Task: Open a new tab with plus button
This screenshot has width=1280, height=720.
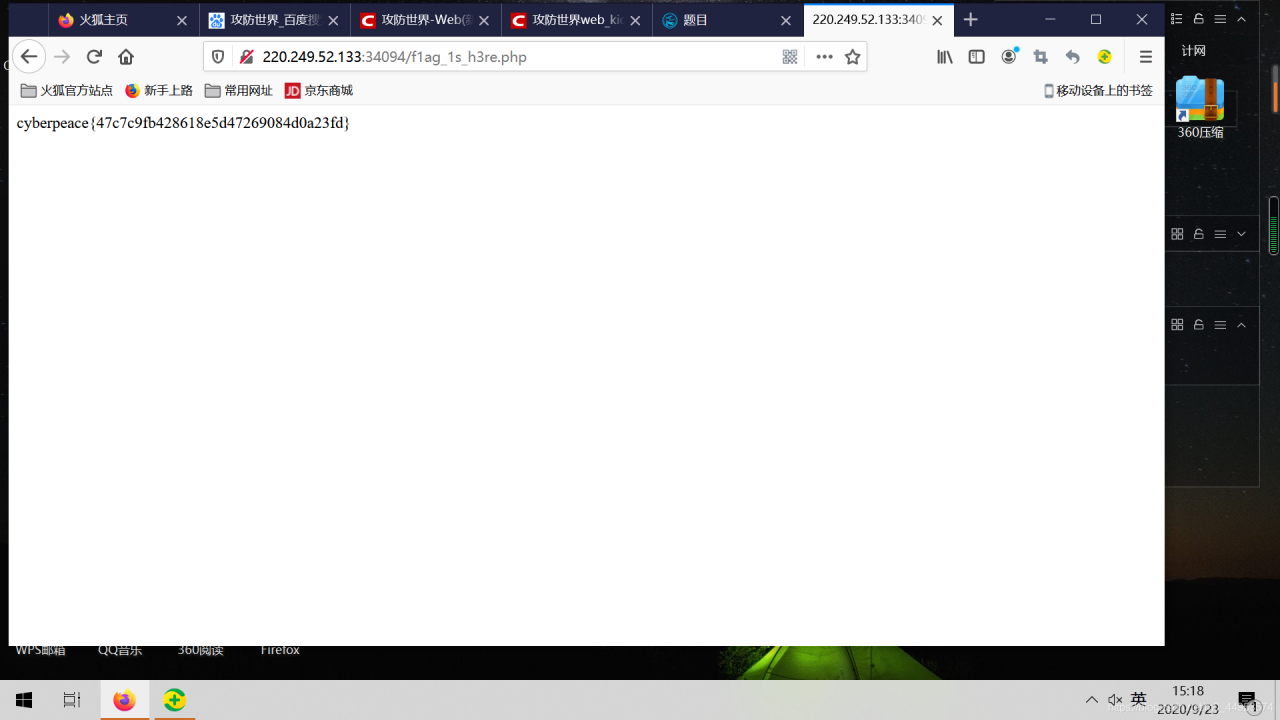Action: click(970, 20)
